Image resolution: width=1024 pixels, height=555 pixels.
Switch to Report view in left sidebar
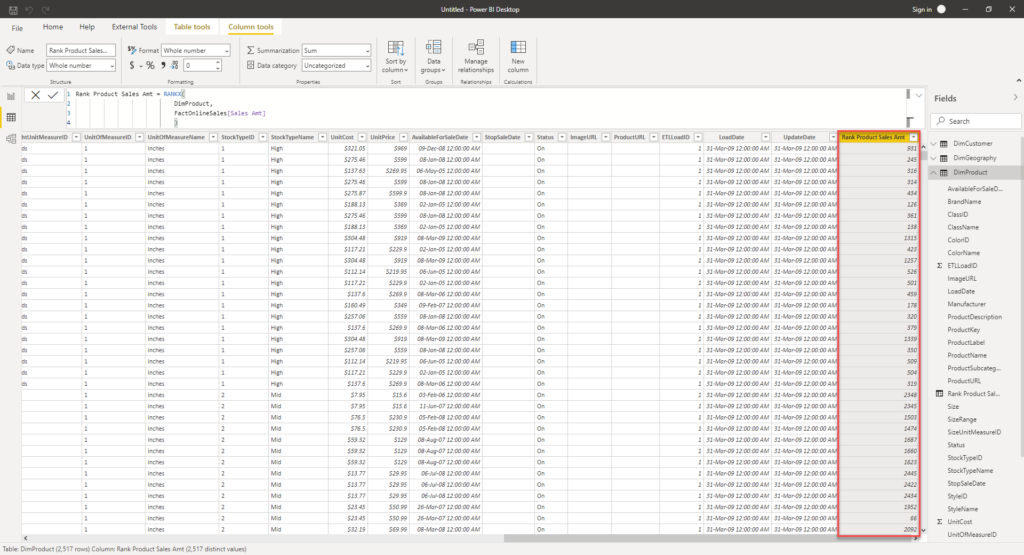10,96
